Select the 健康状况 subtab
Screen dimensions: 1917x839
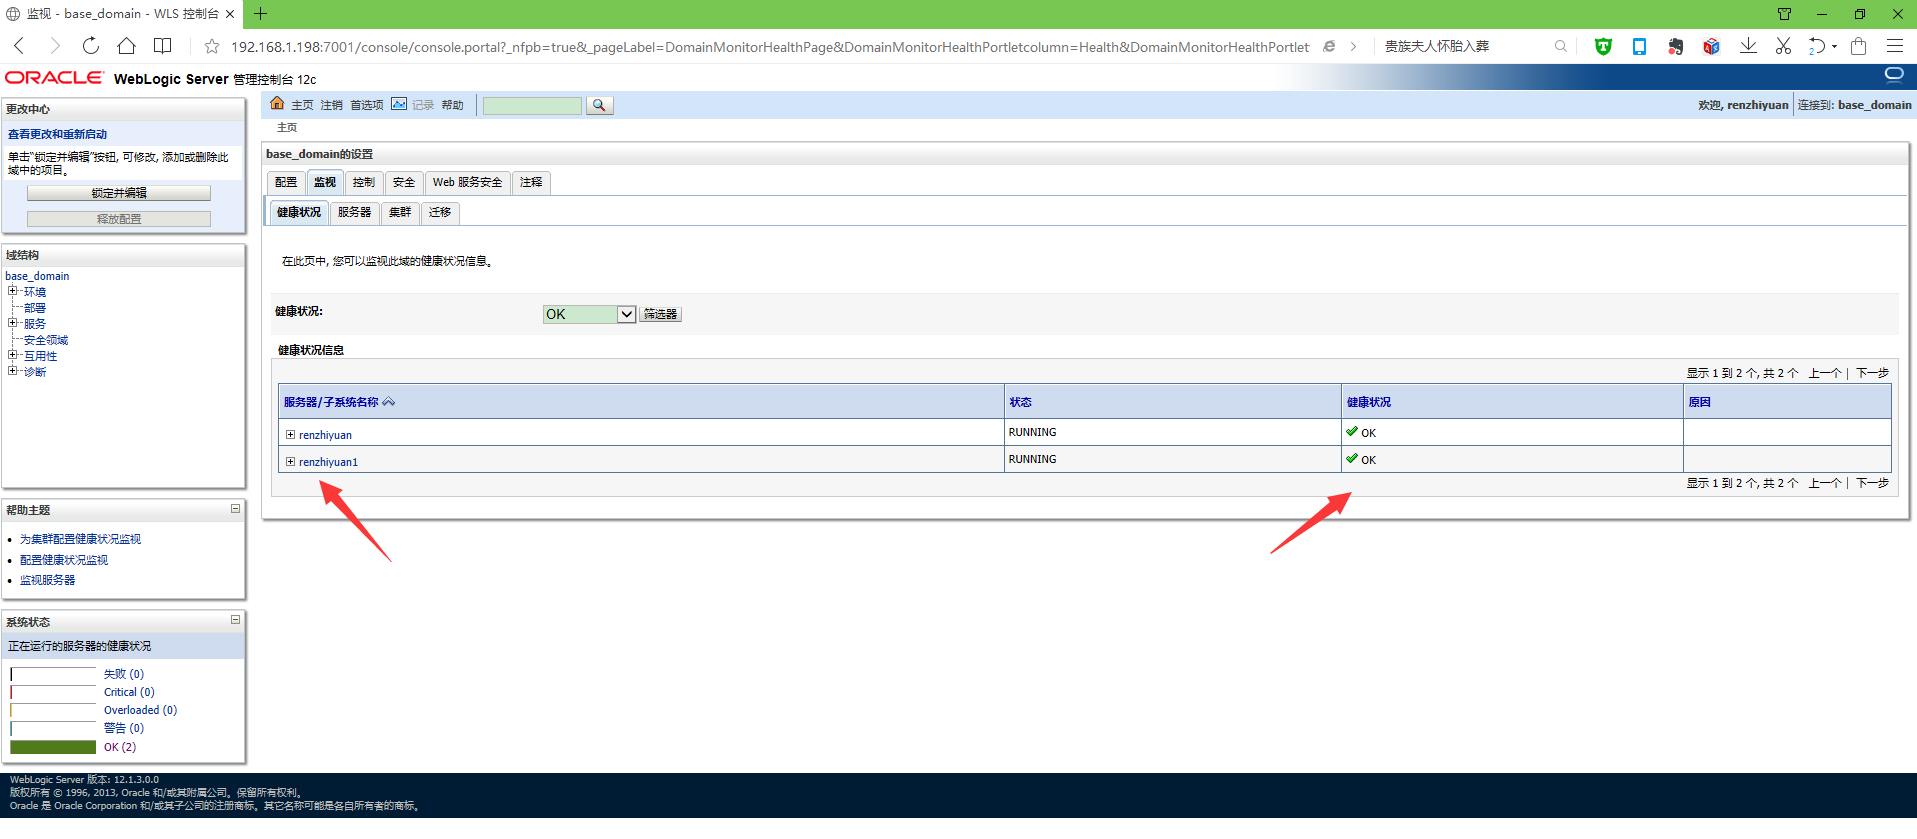pyautogui.click(x=299, y=212)
